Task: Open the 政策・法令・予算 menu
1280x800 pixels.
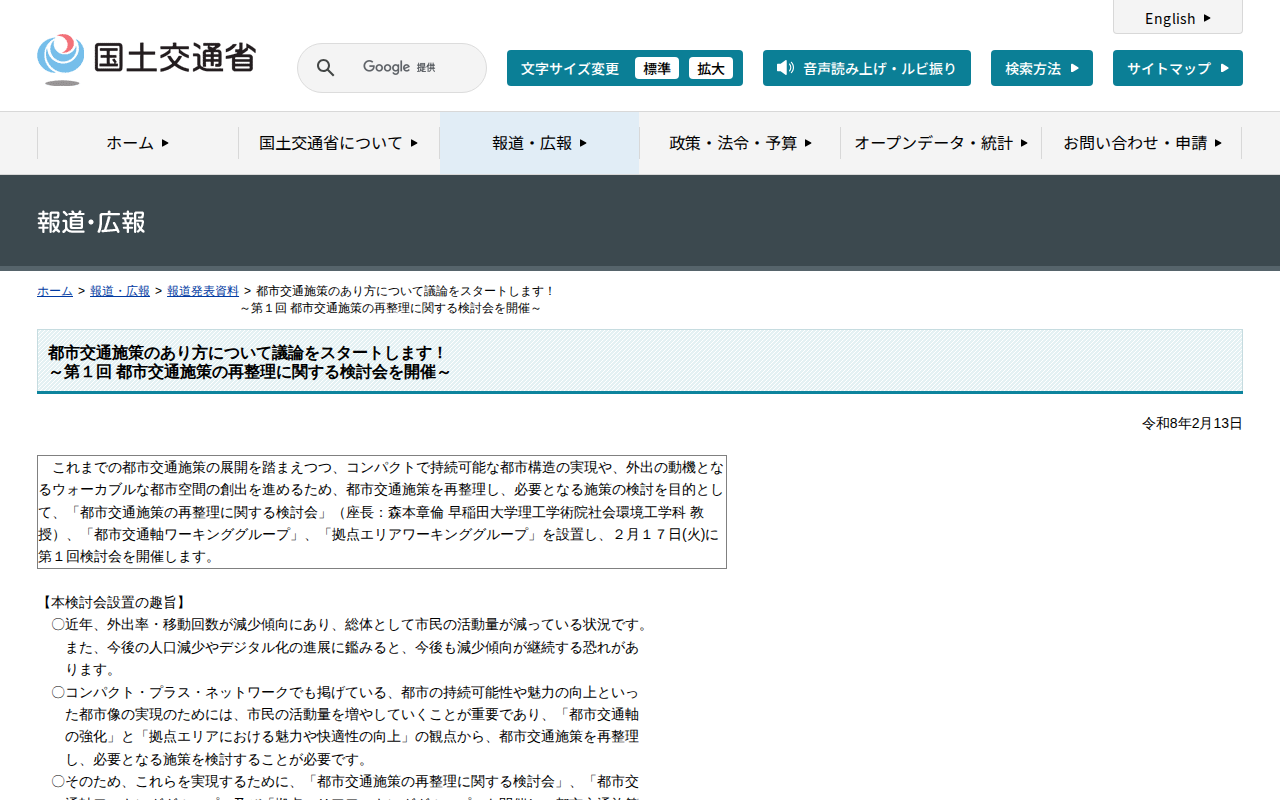Action: [x=740, y=143]
